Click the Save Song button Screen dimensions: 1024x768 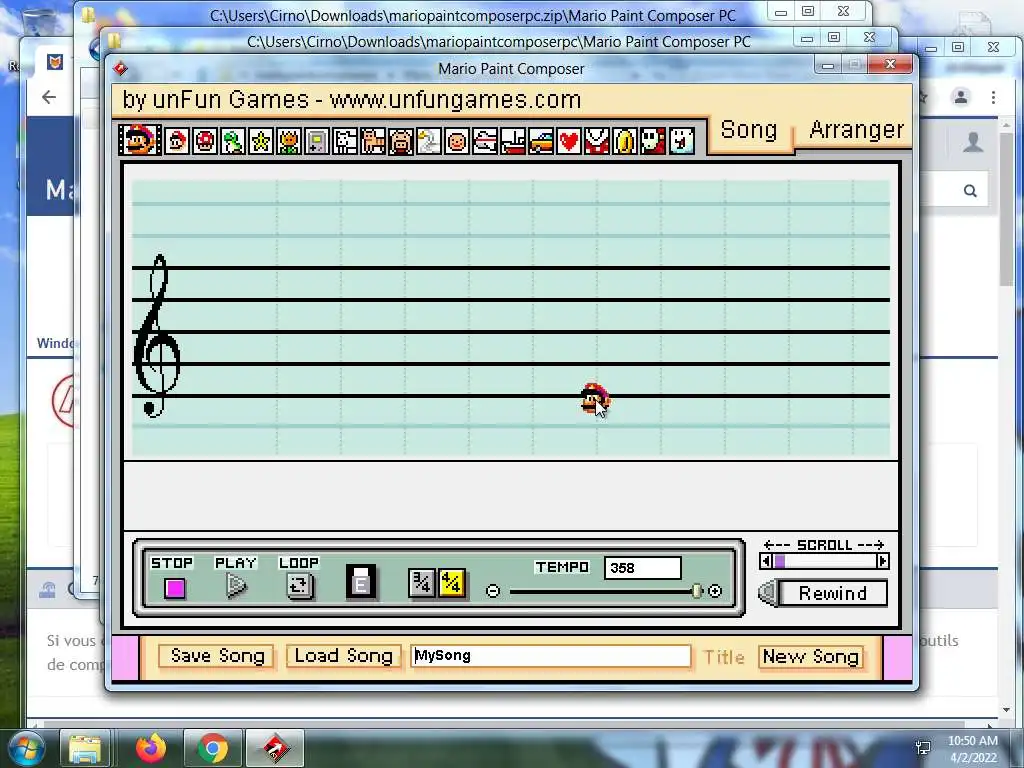[x=217, y=656]
